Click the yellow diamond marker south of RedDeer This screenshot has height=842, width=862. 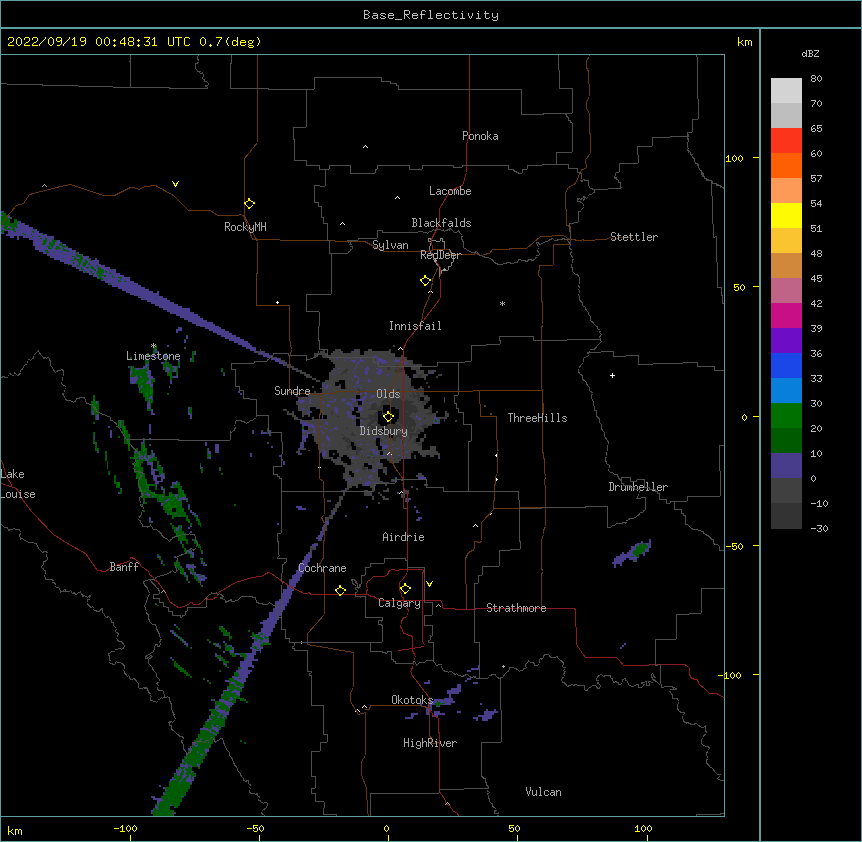click(x=425, y=280)
